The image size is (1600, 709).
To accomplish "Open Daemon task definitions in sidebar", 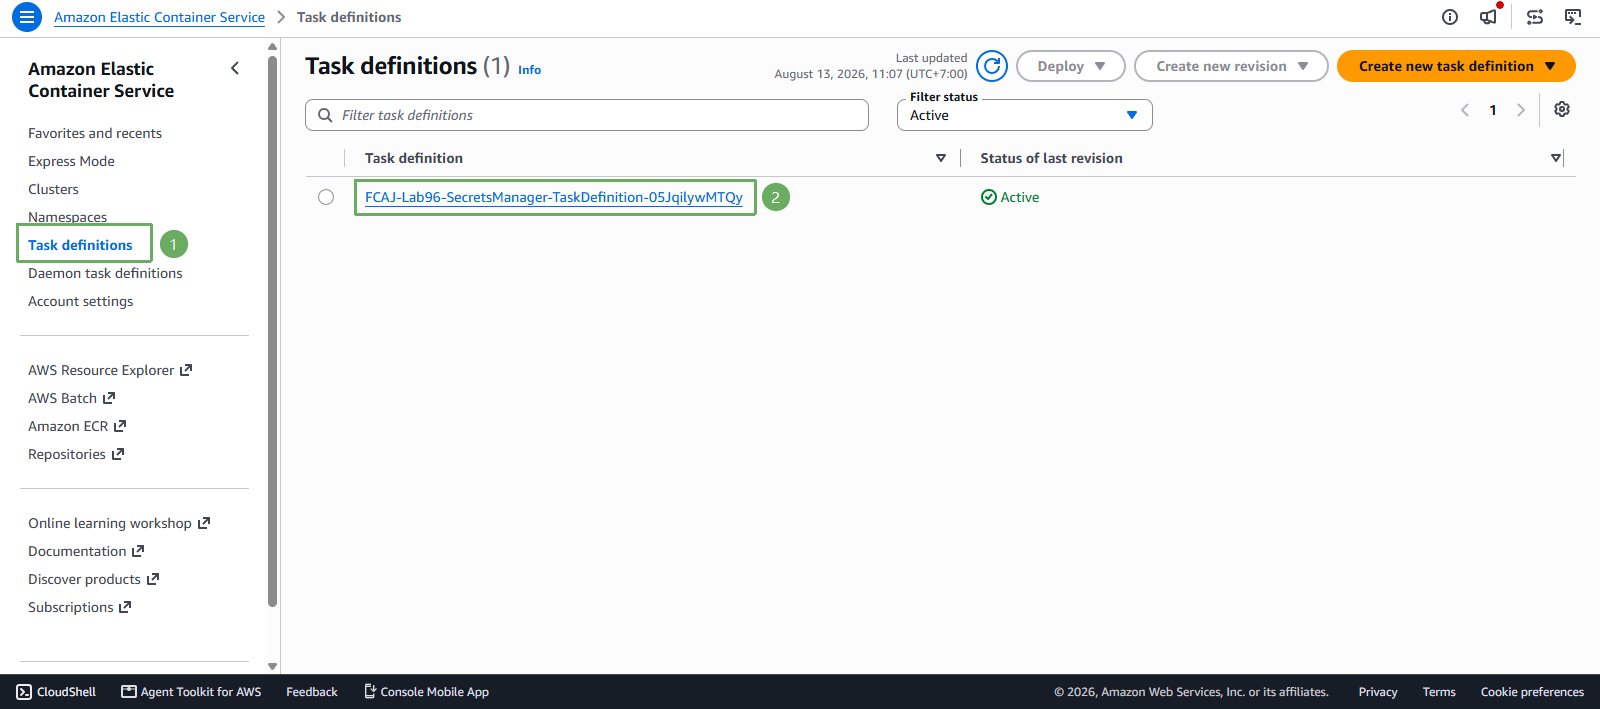I will tap(105, 273).
